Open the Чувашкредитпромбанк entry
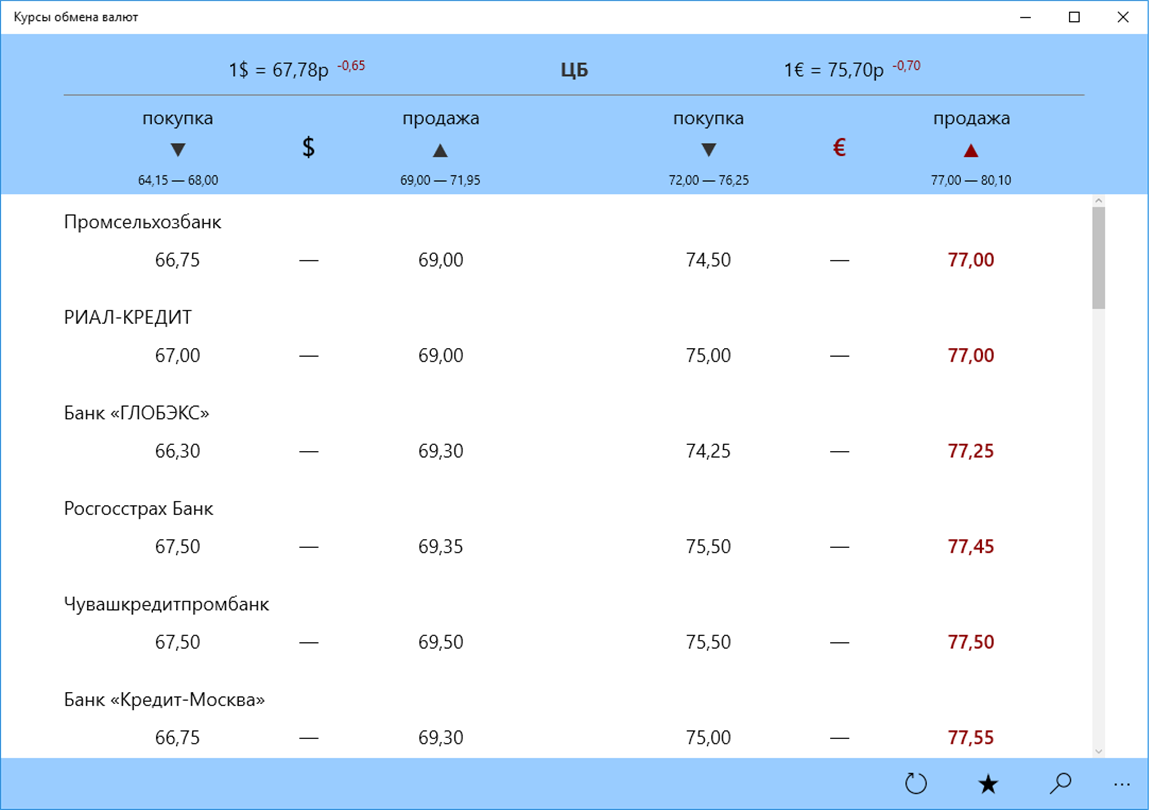 (166, 605)
